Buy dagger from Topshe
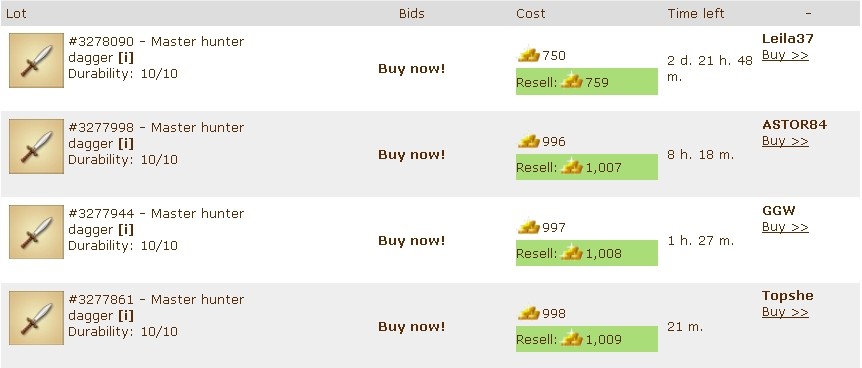Screen dimensions: 862x368 click(785, 312)
